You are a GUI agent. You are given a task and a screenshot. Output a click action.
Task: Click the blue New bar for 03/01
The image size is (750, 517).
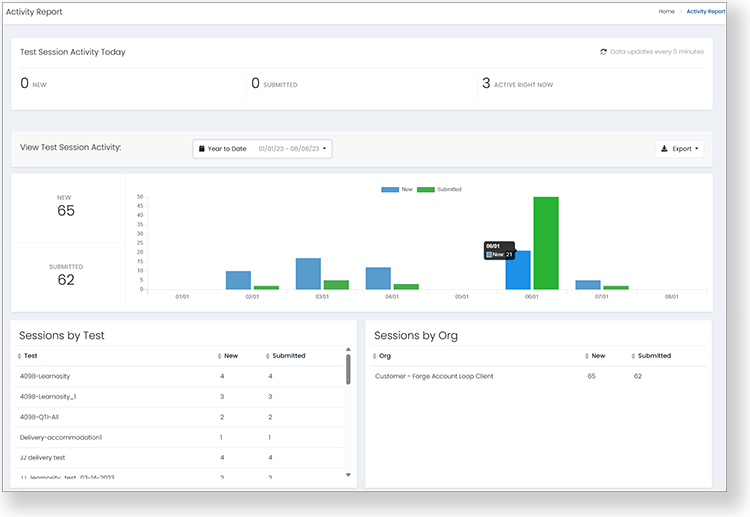(308, 273)
